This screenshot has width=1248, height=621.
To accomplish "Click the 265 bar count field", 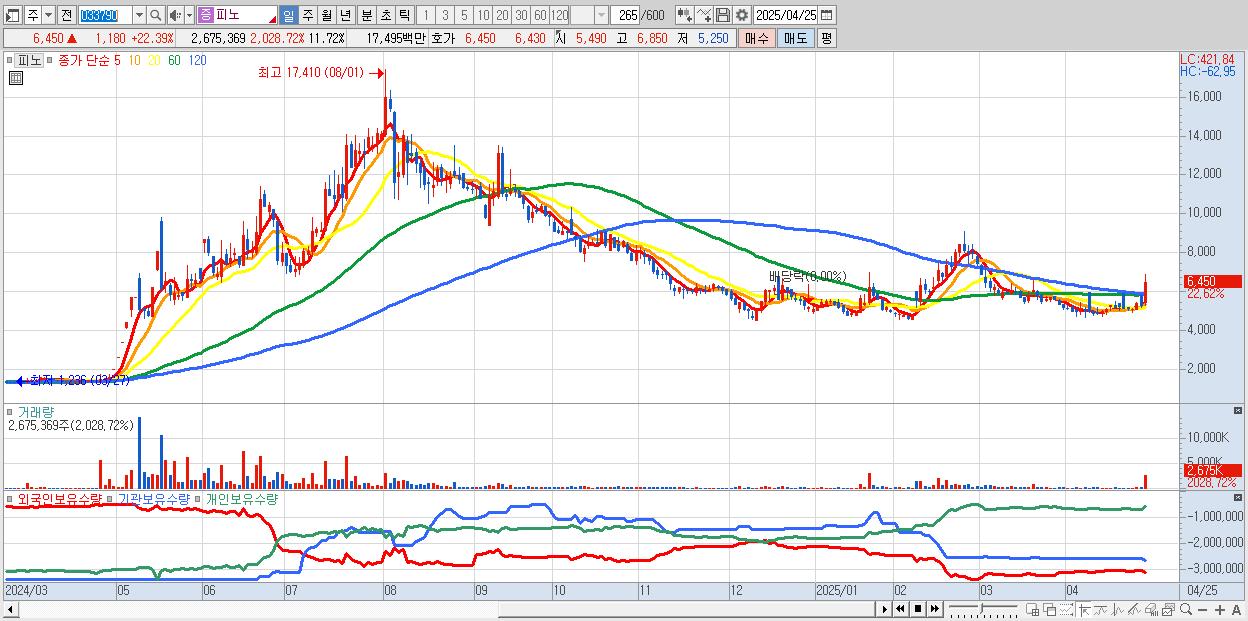I will tap(624, 15).
